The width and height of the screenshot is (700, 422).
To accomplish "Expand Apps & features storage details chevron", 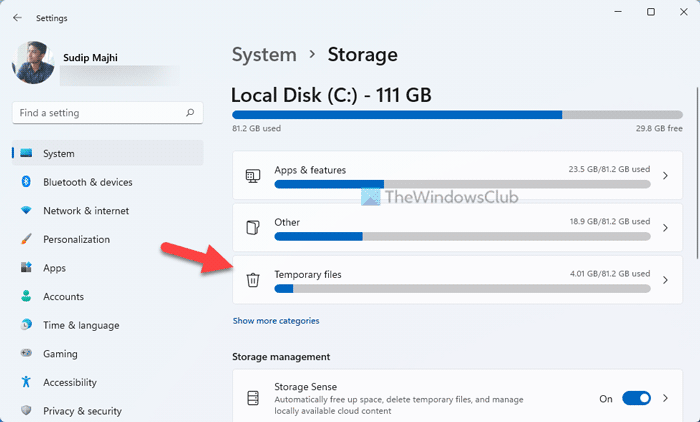I will click(666, 176).
